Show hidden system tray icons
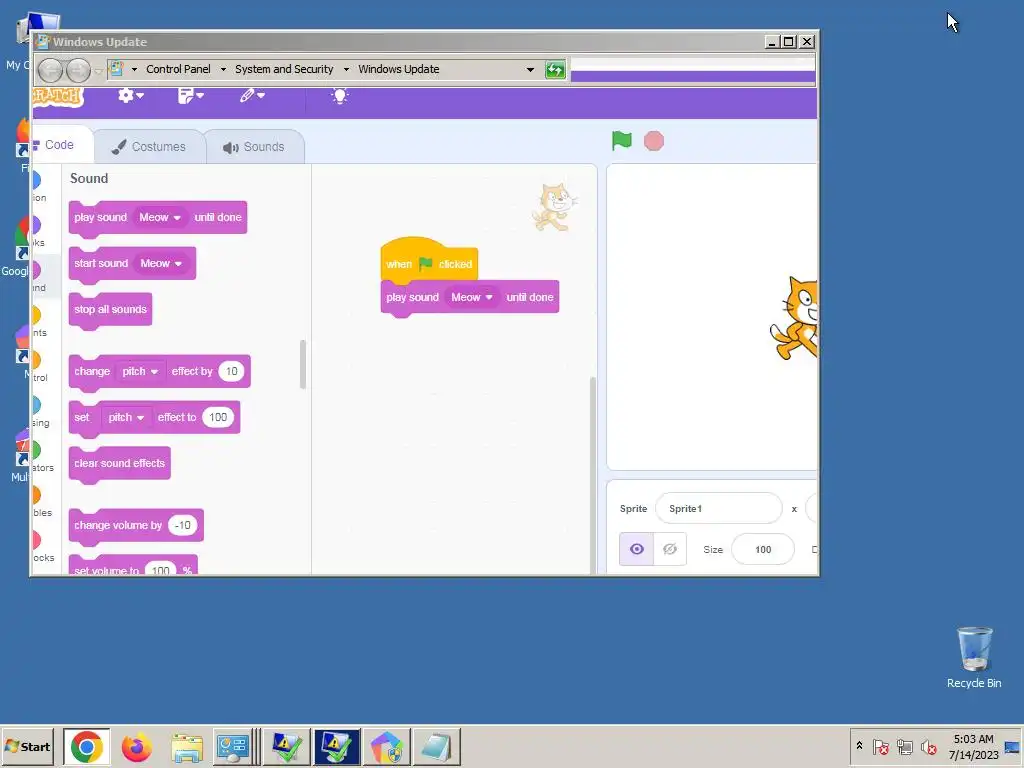This screenshot has width=1024, height=768. pyautogui.click(x=859, y=745)
